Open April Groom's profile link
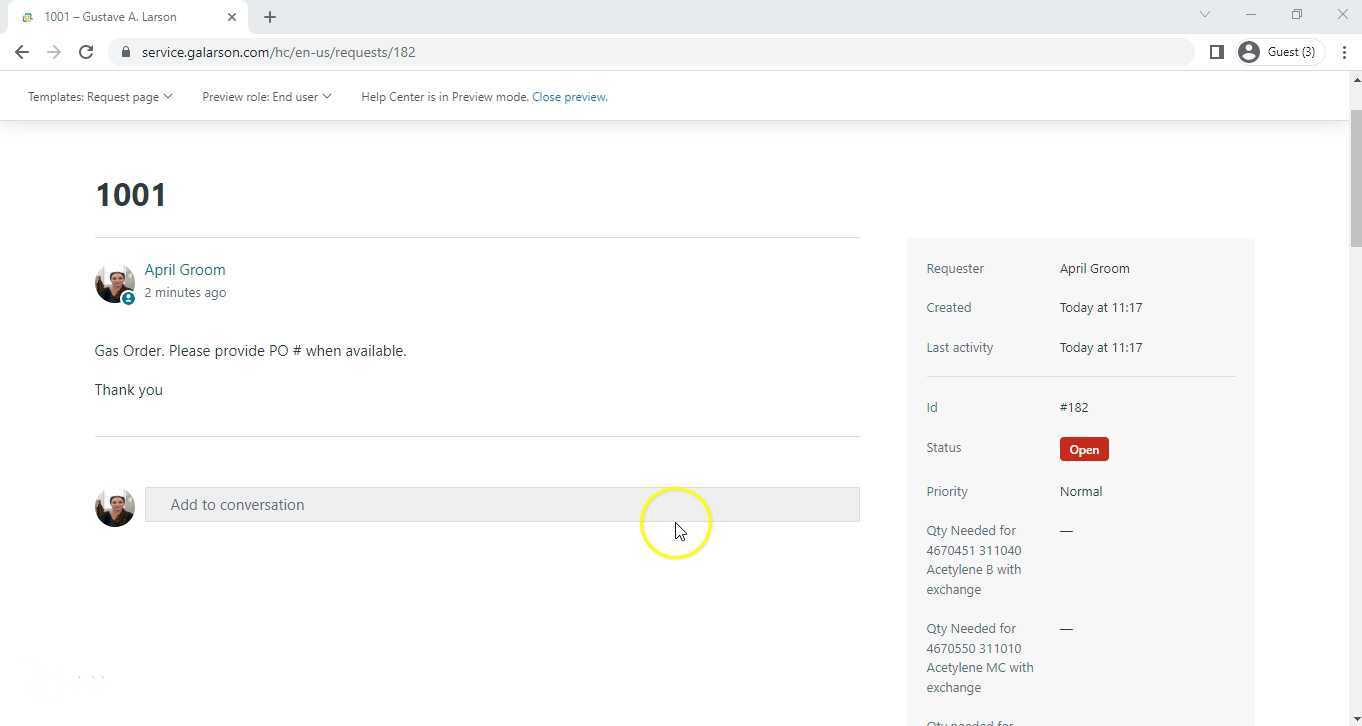The height and width of the screenshot is (726, 1362). (185, 270)
